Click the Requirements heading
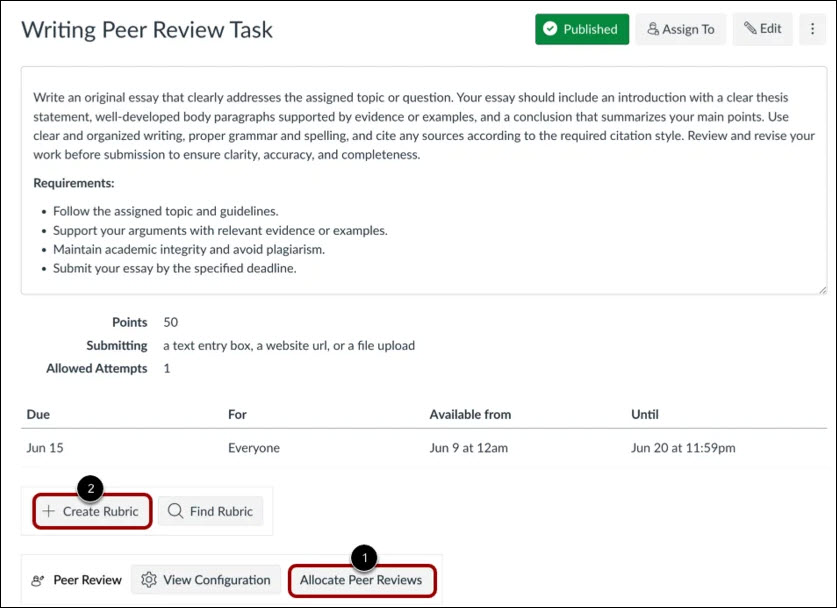Image resolution: width=837 pixels, height=608 pixels. pos(74,183)
